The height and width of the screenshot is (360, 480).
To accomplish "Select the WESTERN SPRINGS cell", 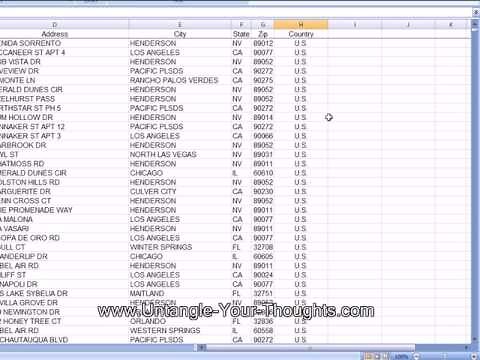I will (x=180, y=330).
